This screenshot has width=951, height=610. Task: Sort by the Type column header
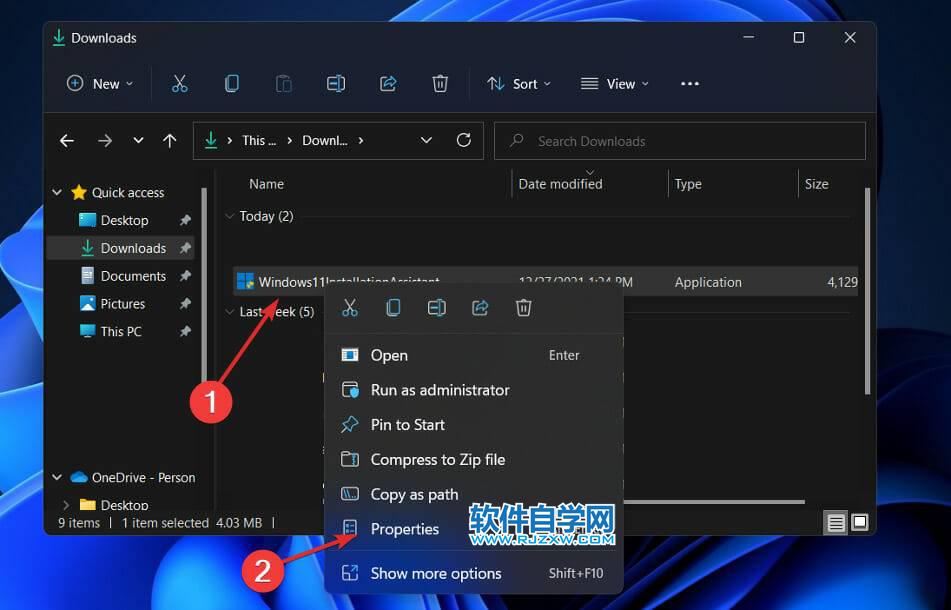(688, 184)
